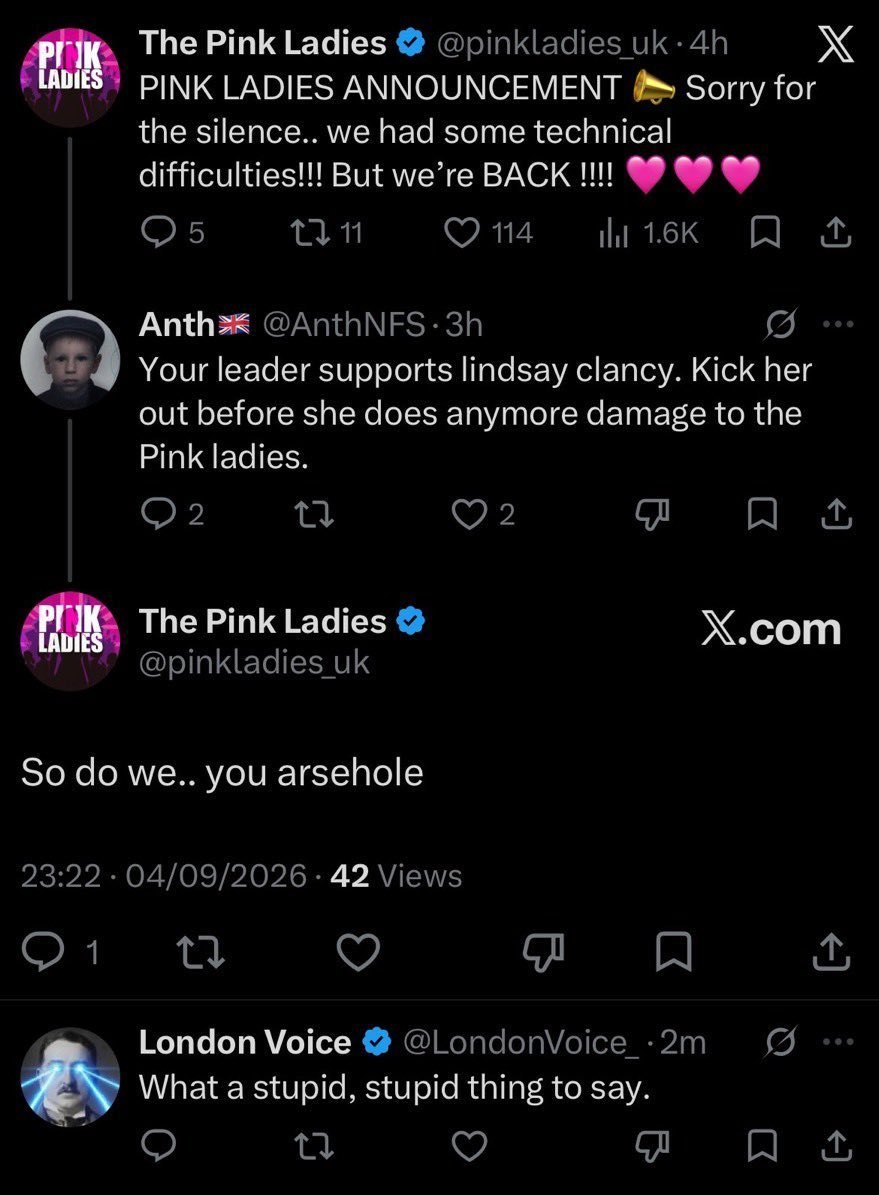Viewport: 879px width, 1195px height.
Task: Repost the Pink Ladies announcement with 11 reposts
Action: click(x=329, y=232)
